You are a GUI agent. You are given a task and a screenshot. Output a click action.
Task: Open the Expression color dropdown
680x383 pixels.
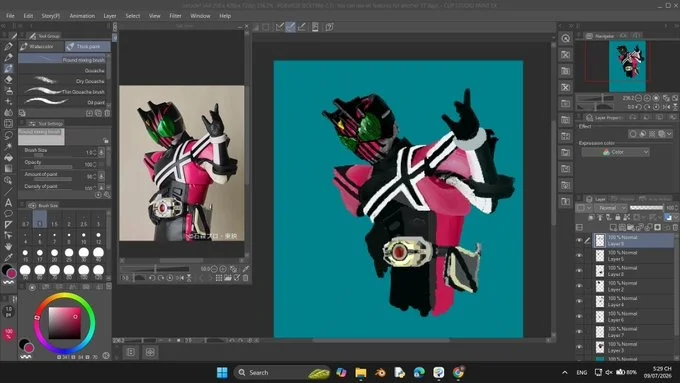click(x=615, y=152)
